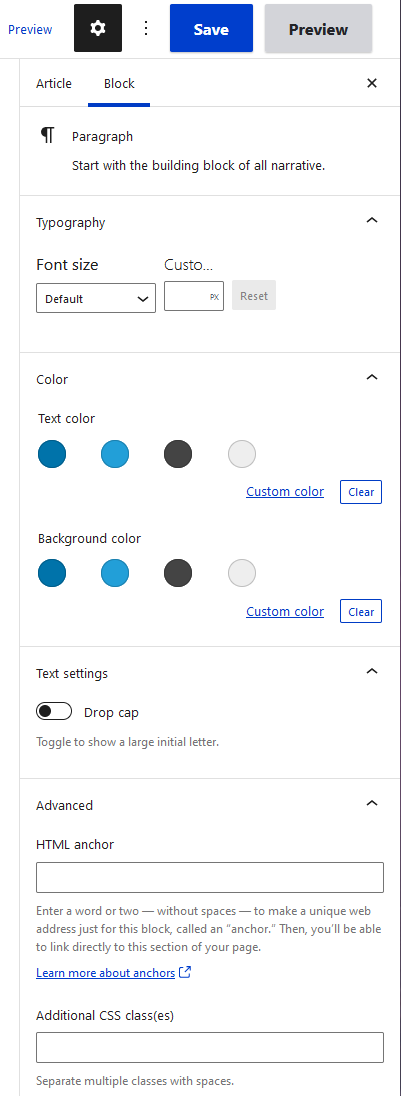The width and height of the screenshot is (401, 1096).
Task: Collapse the Text settings section
Action: pos(372,672)
